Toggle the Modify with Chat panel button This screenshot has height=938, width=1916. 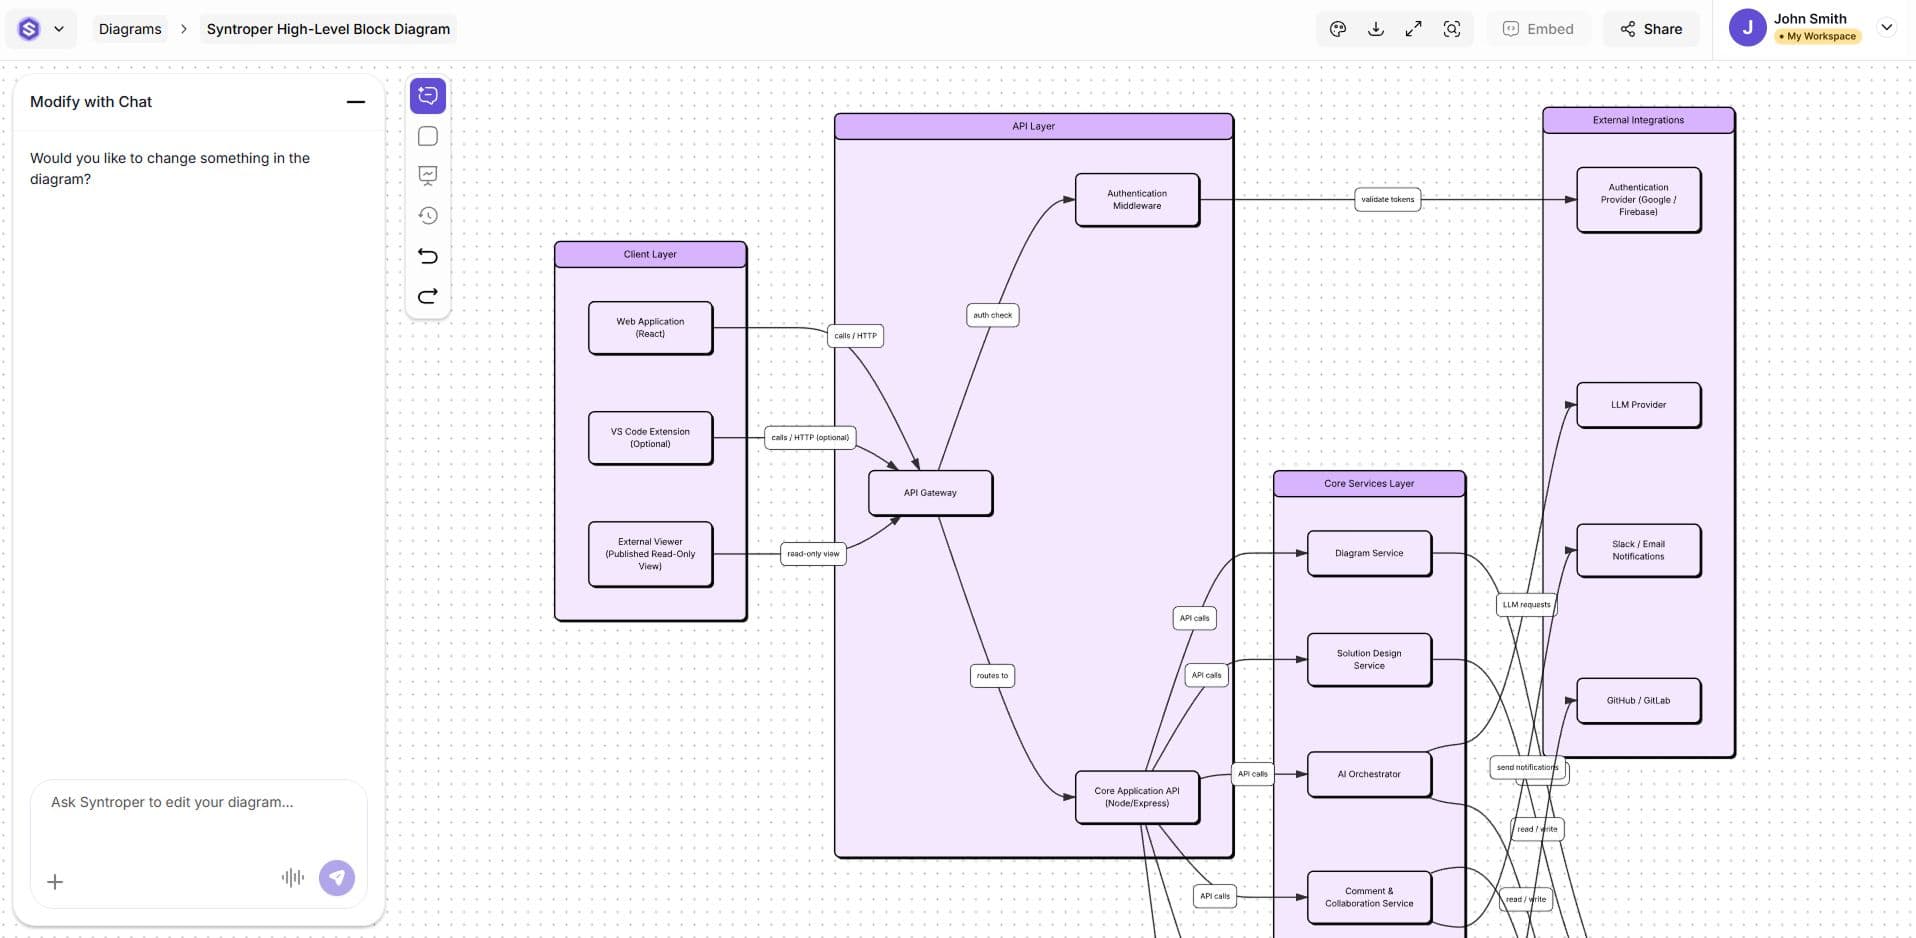click(x=428, y=96)
